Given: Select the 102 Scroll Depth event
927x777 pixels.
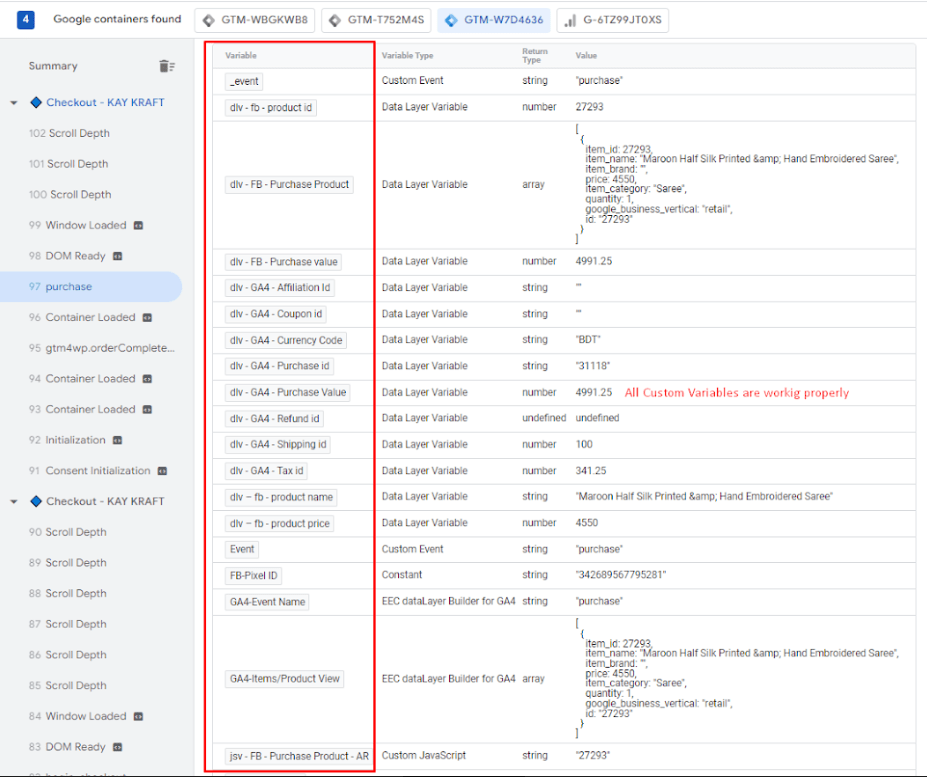Looking at the screenshot, I should tap(69, 133).
